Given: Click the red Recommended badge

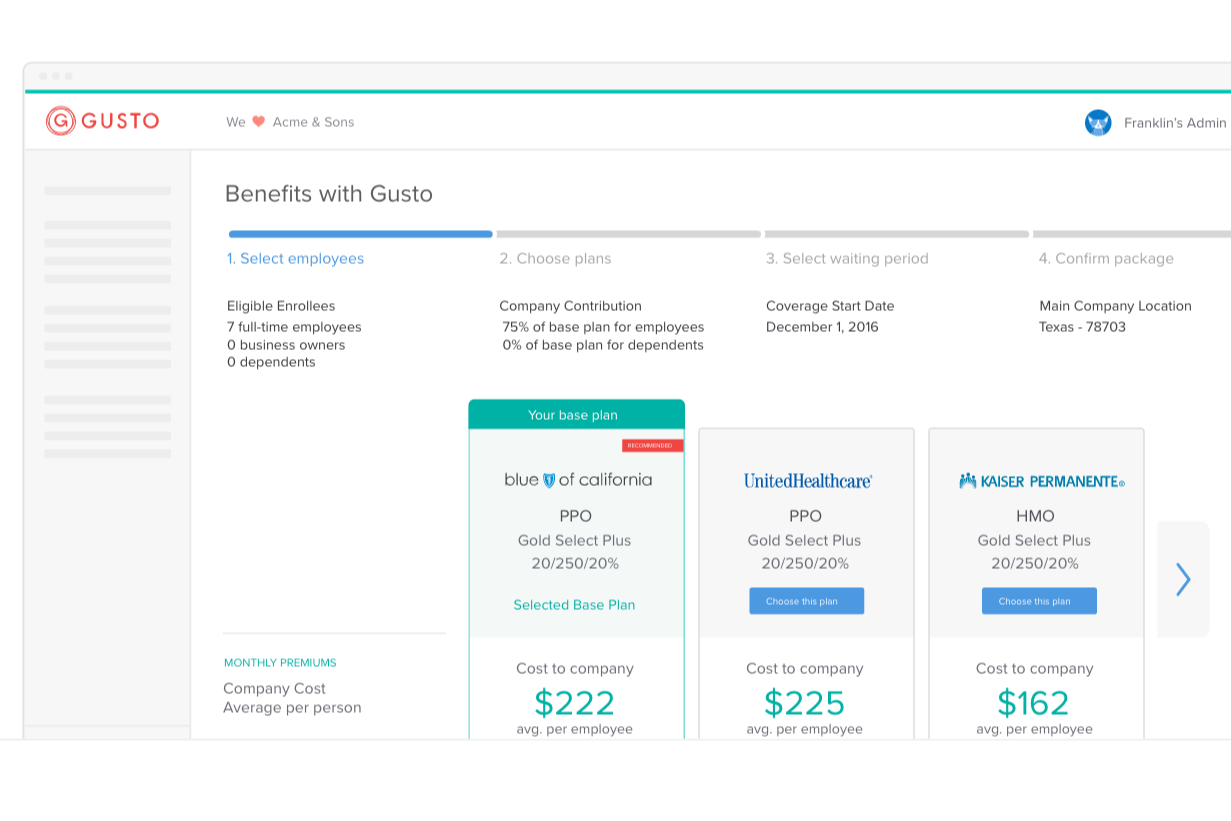Looking at the screenshot, I should pos(652,446).
